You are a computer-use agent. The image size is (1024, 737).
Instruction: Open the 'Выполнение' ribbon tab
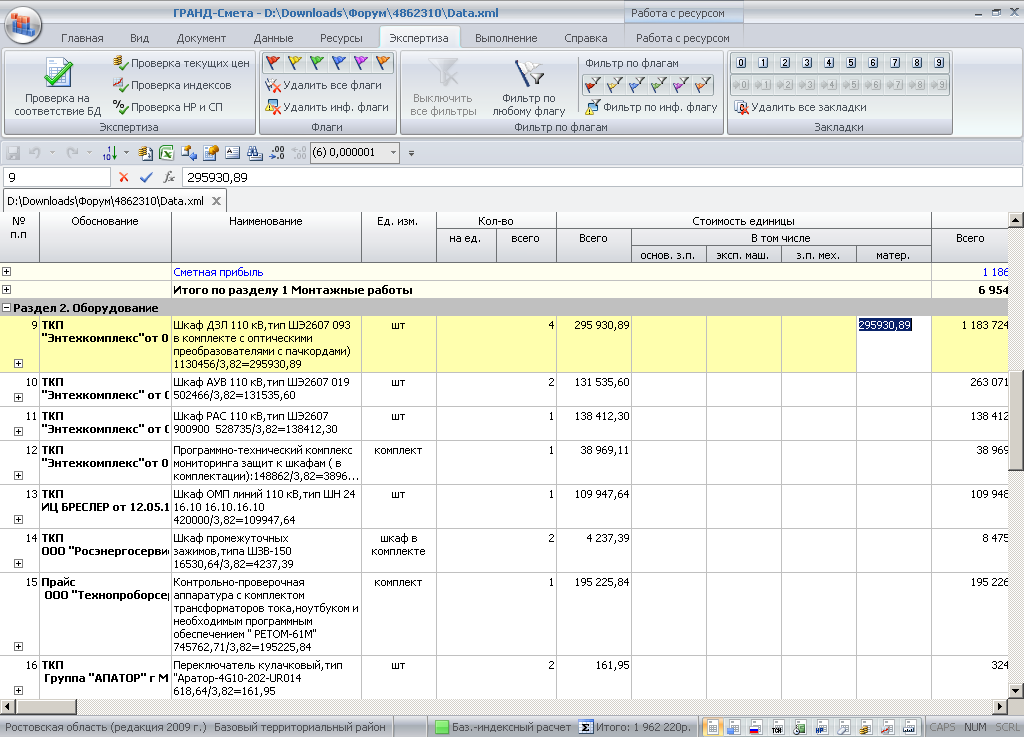click(505, 38)
